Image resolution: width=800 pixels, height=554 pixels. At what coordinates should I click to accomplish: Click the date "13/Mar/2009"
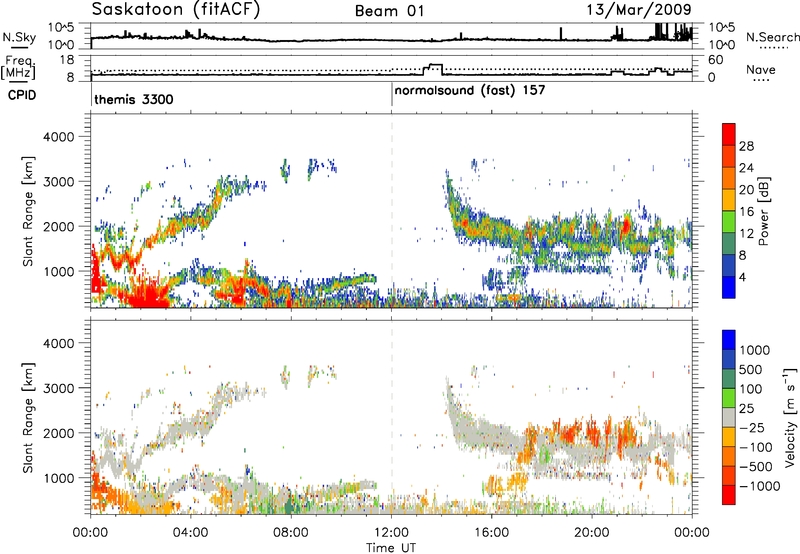coord(638,10)
